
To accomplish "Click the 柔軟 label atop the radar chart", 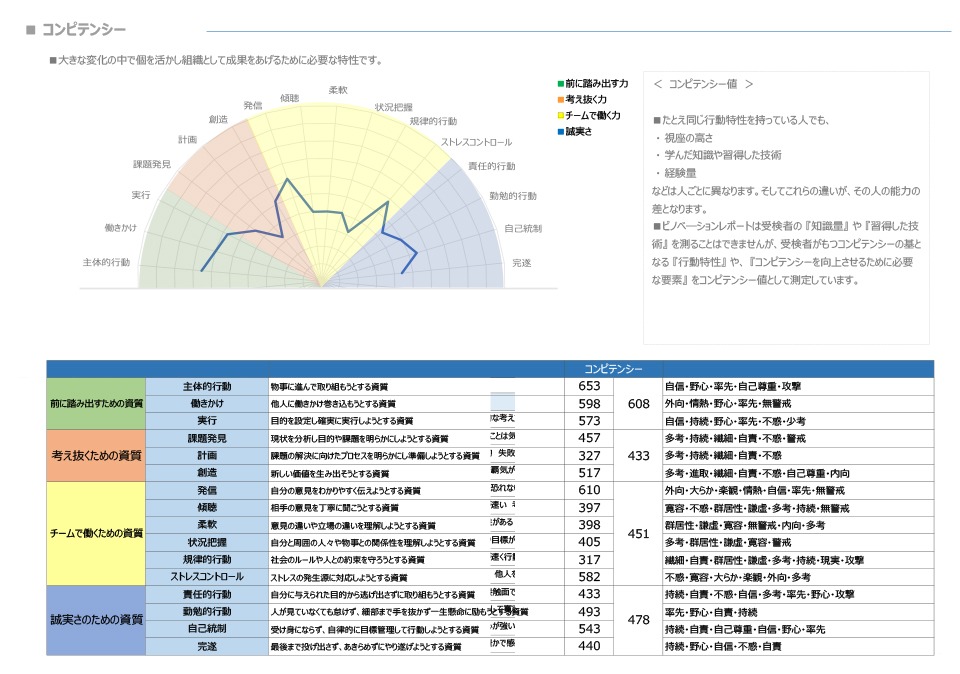I will (338, 91).
